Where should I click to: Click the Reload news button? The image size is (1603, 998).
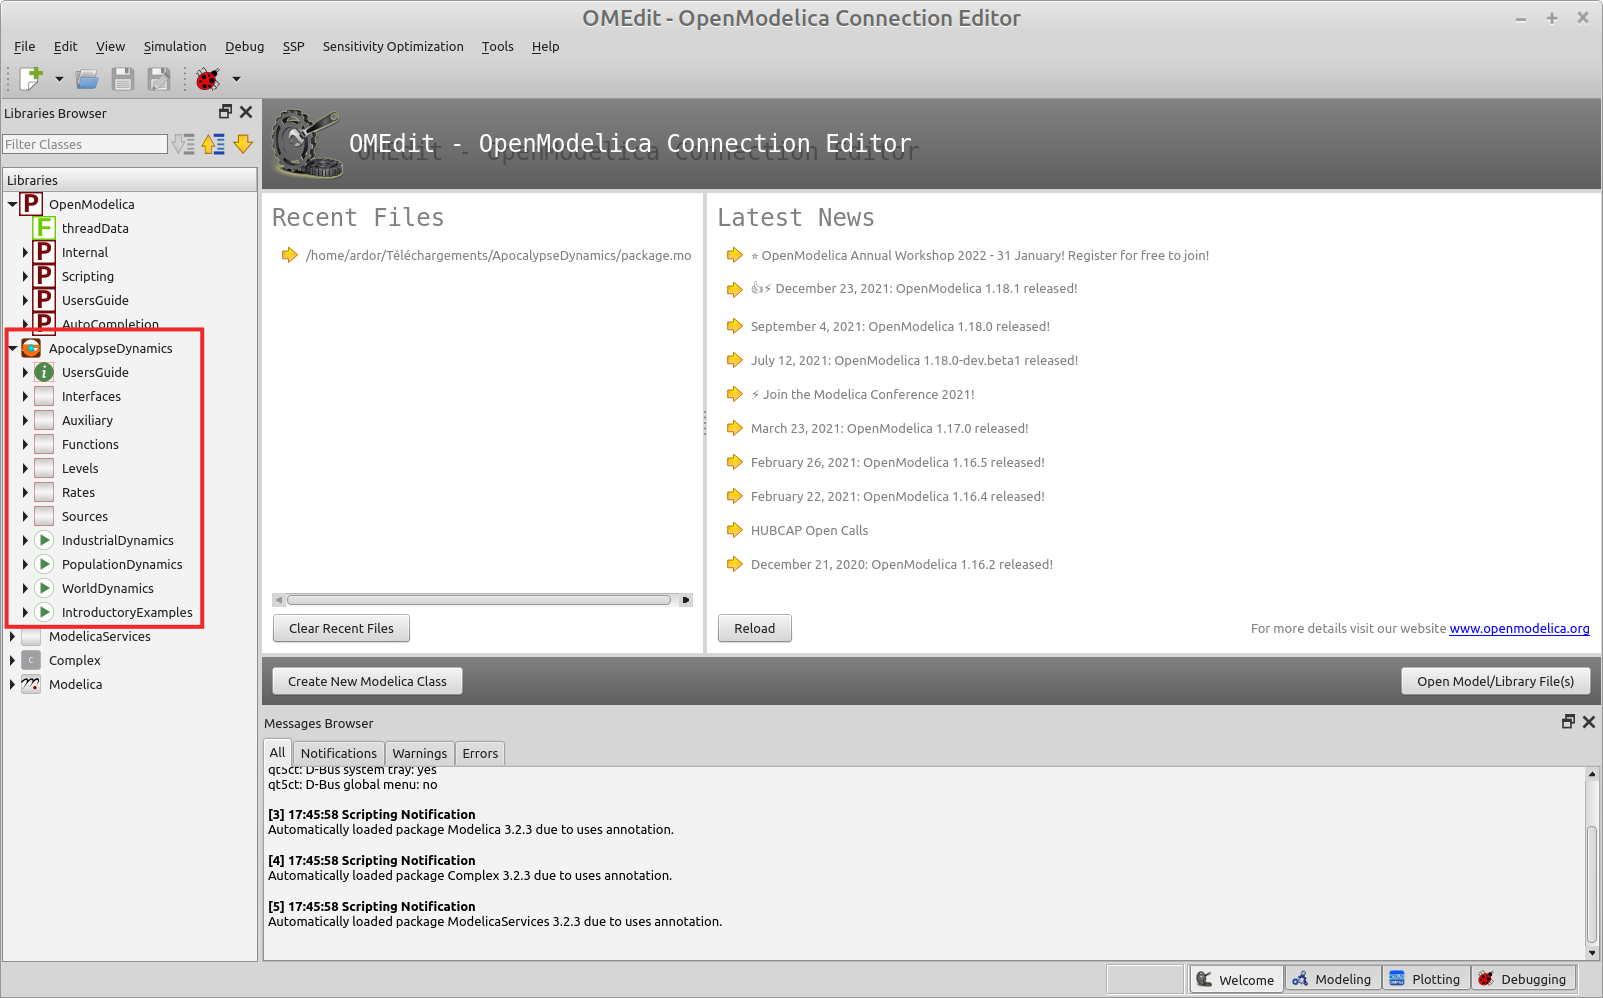[754, 628]
